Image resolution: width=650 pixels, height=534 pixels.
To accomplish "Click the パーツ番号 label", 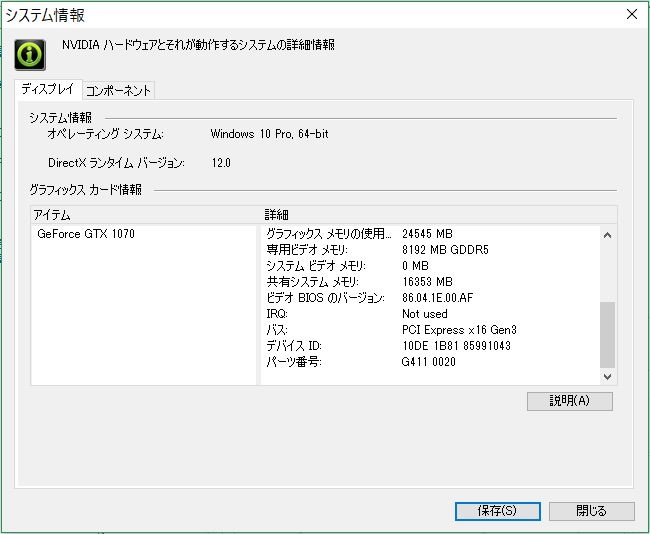I will click(293, 362).
